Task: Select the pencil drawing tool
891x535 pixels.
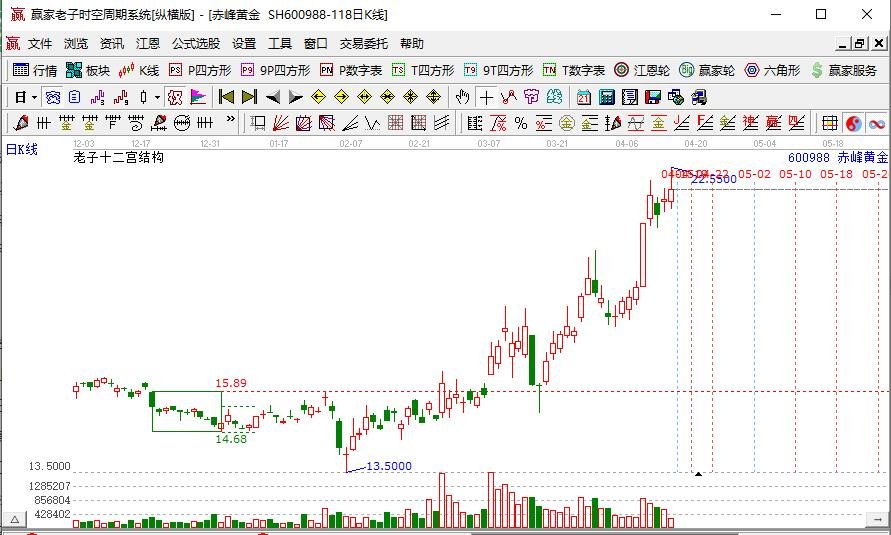Action: 21,123
